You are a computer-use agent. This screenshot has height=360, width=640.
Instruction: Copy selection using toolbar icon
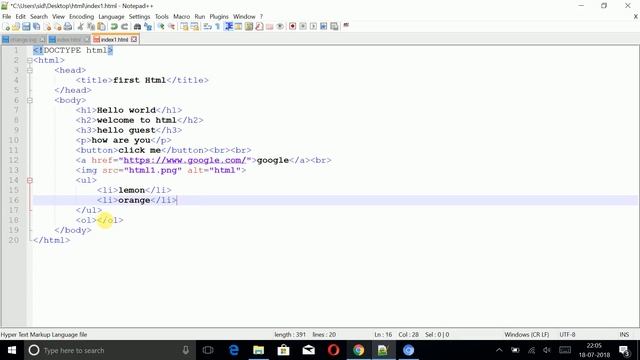[91, 27]
